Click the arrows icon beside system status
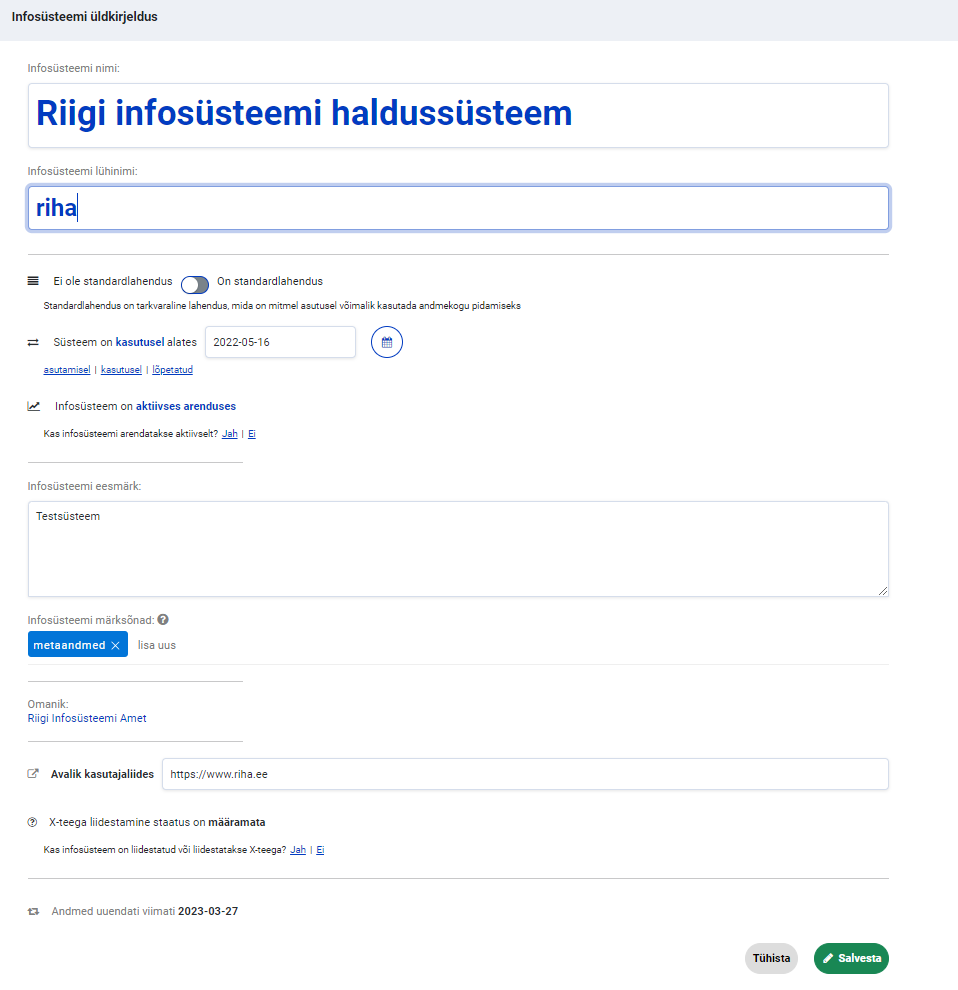 point(33,342)
